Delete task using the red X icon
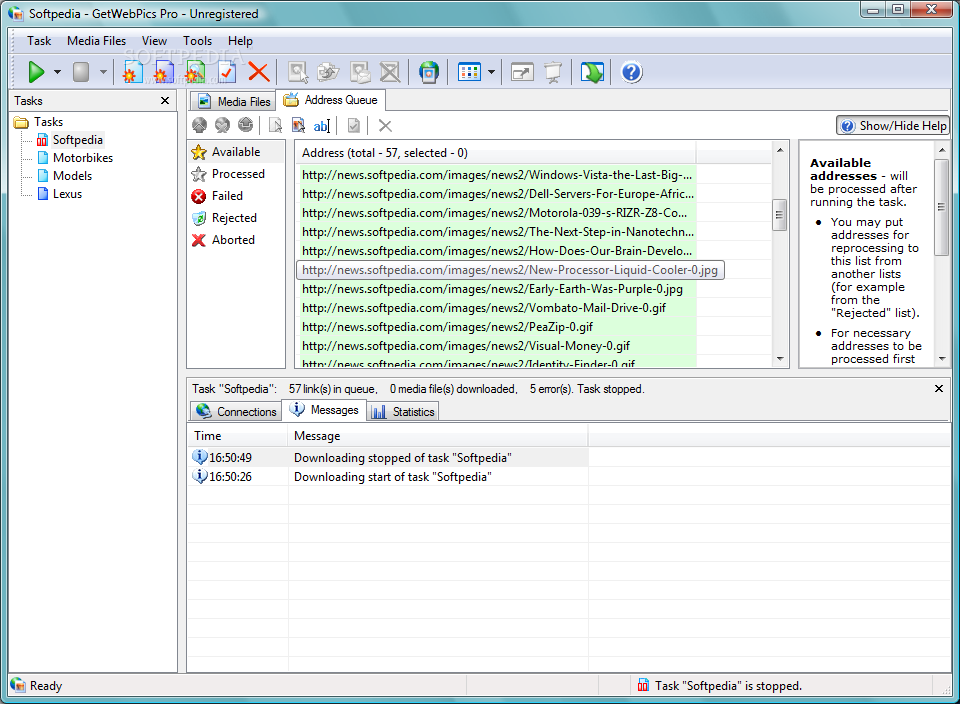 [258, 72]
